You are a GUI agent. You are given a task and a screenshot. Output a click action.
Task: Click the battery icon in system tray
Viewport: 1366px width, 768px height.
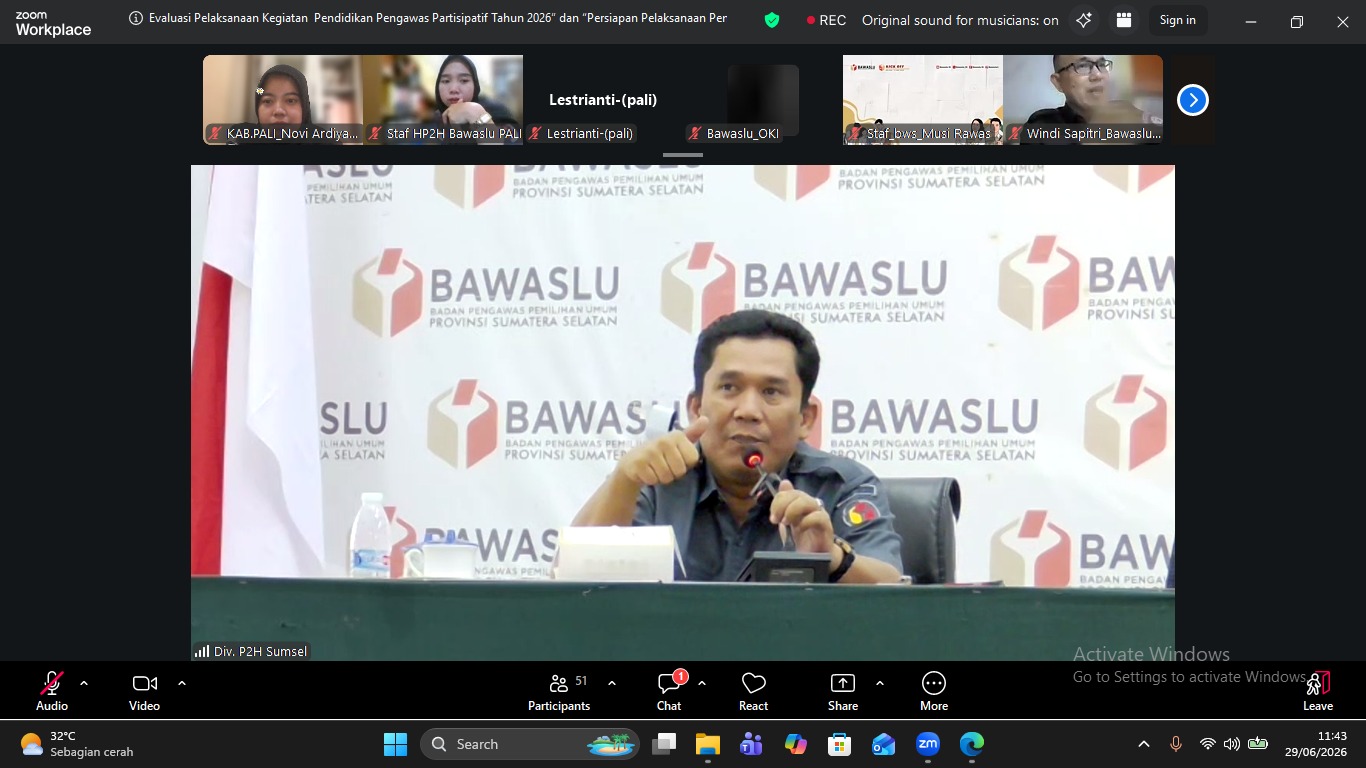tap(1258, 744)
